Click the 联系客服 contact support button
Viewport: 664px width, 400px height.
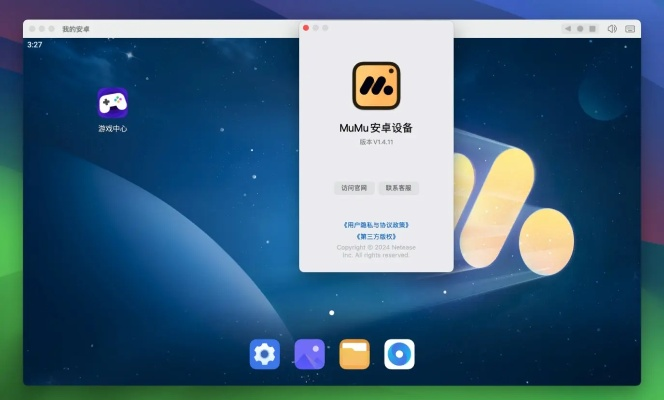point(398,188)
